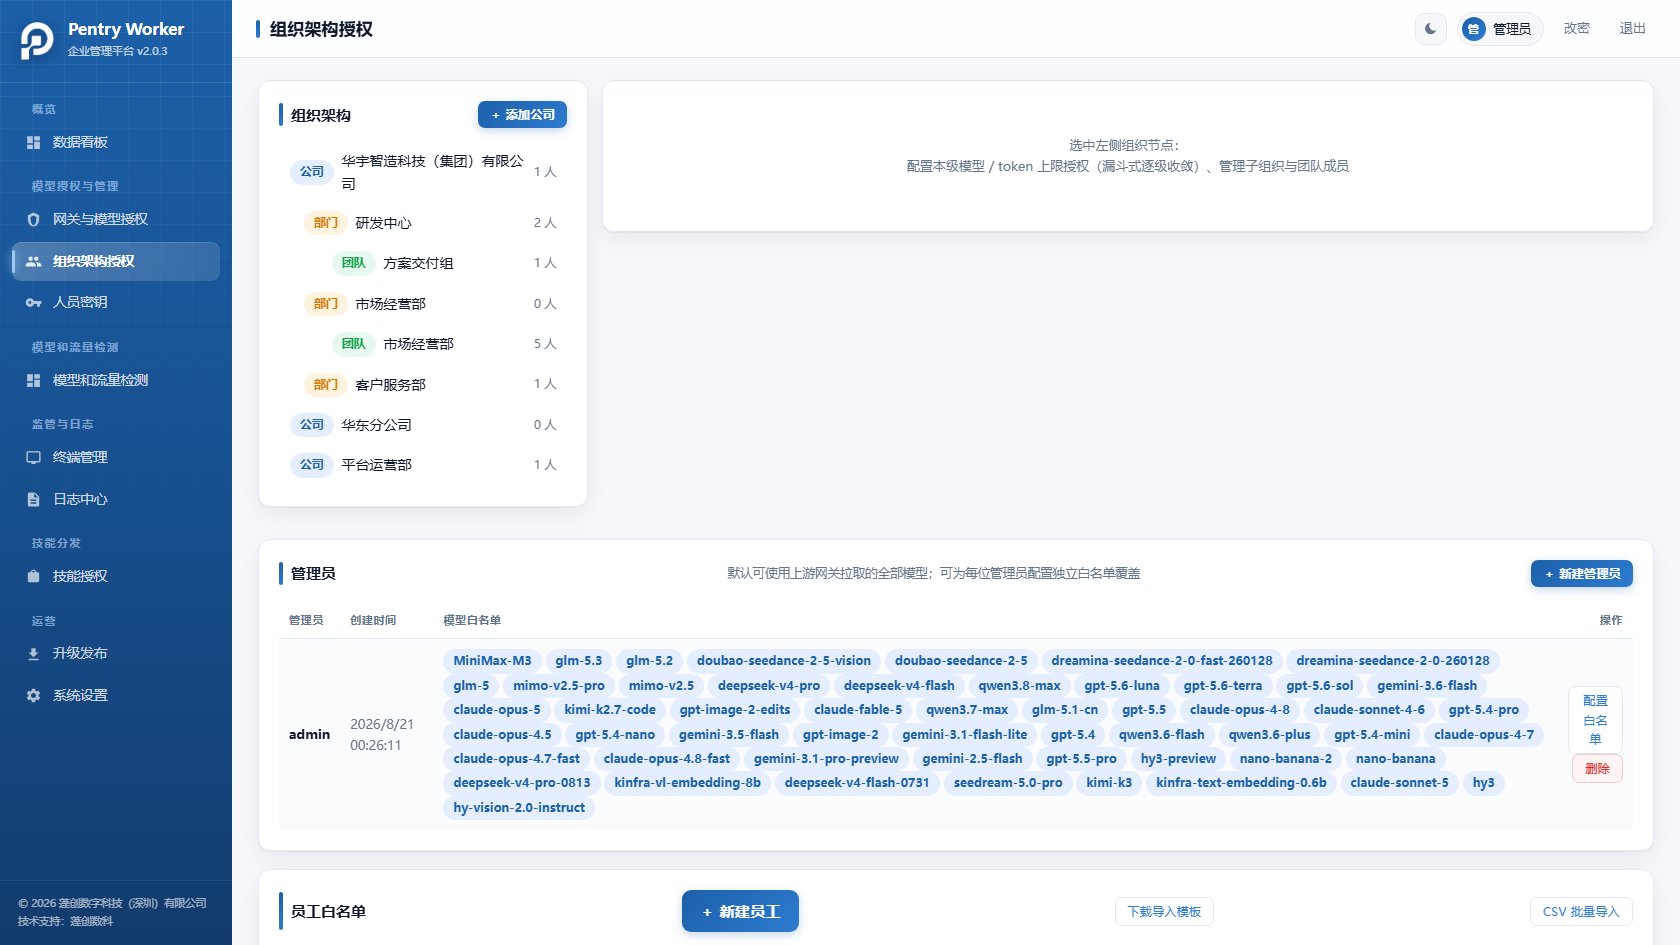Open 数据看板 in the sidebar
Viewport: 1680px width, 945px height.
tap(116, 142)
